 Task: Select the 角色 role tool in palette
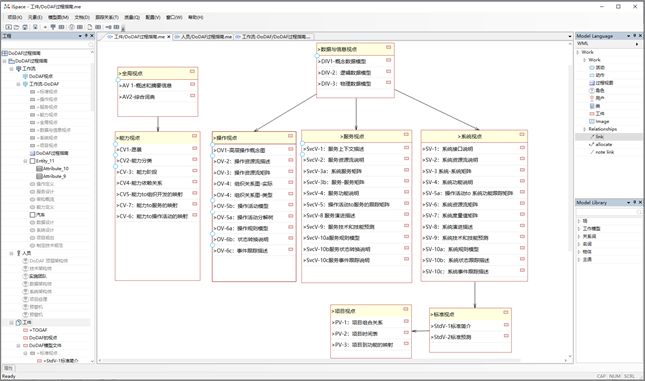597,91
